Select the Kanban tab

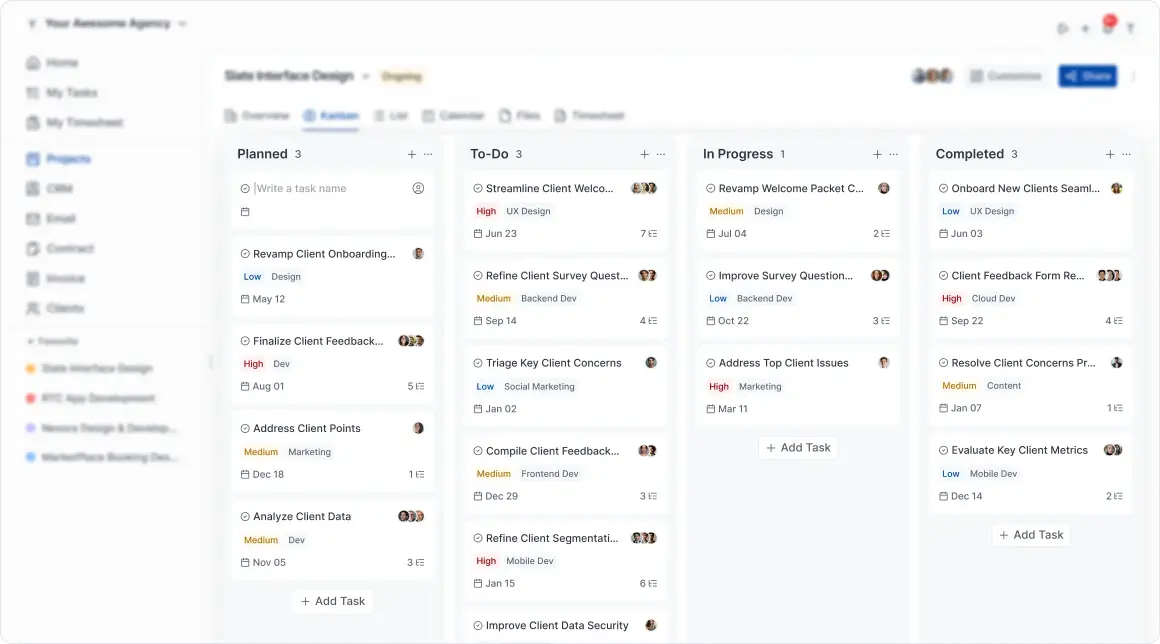coord(331,116)
